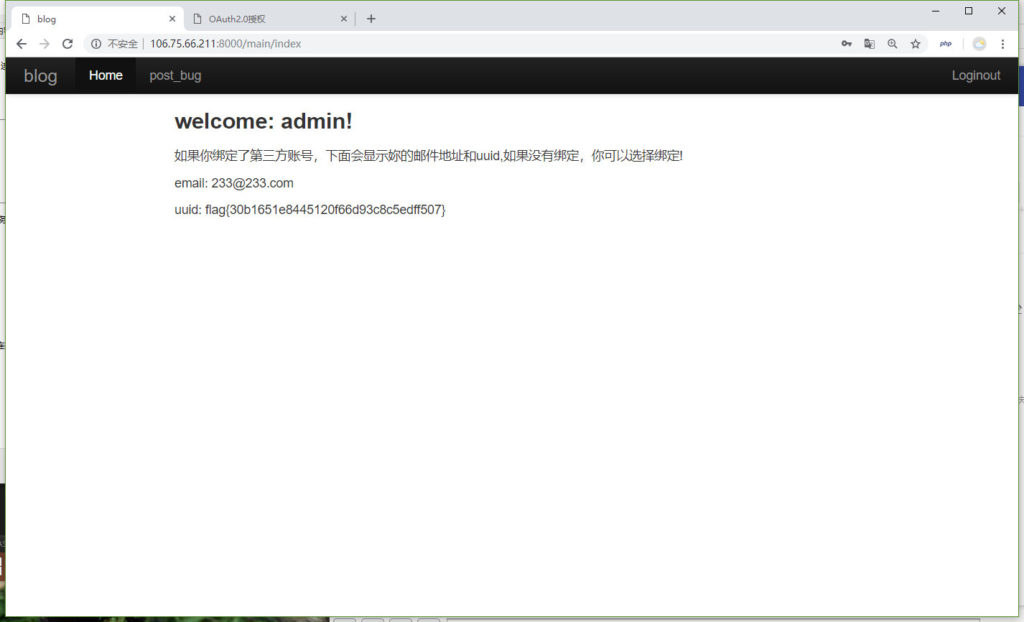Open the browser profile avatar

coord(979,44)
